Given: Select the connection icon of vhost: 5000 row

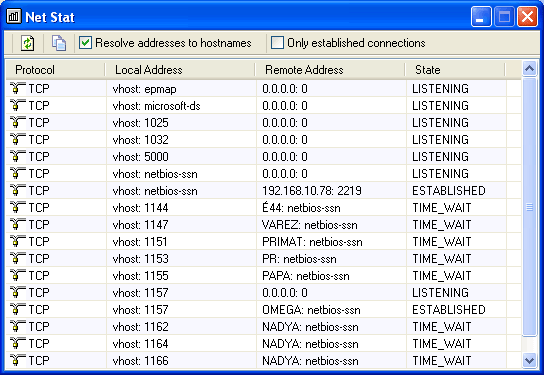Looking at the screenshot, I should click(17, 156).
